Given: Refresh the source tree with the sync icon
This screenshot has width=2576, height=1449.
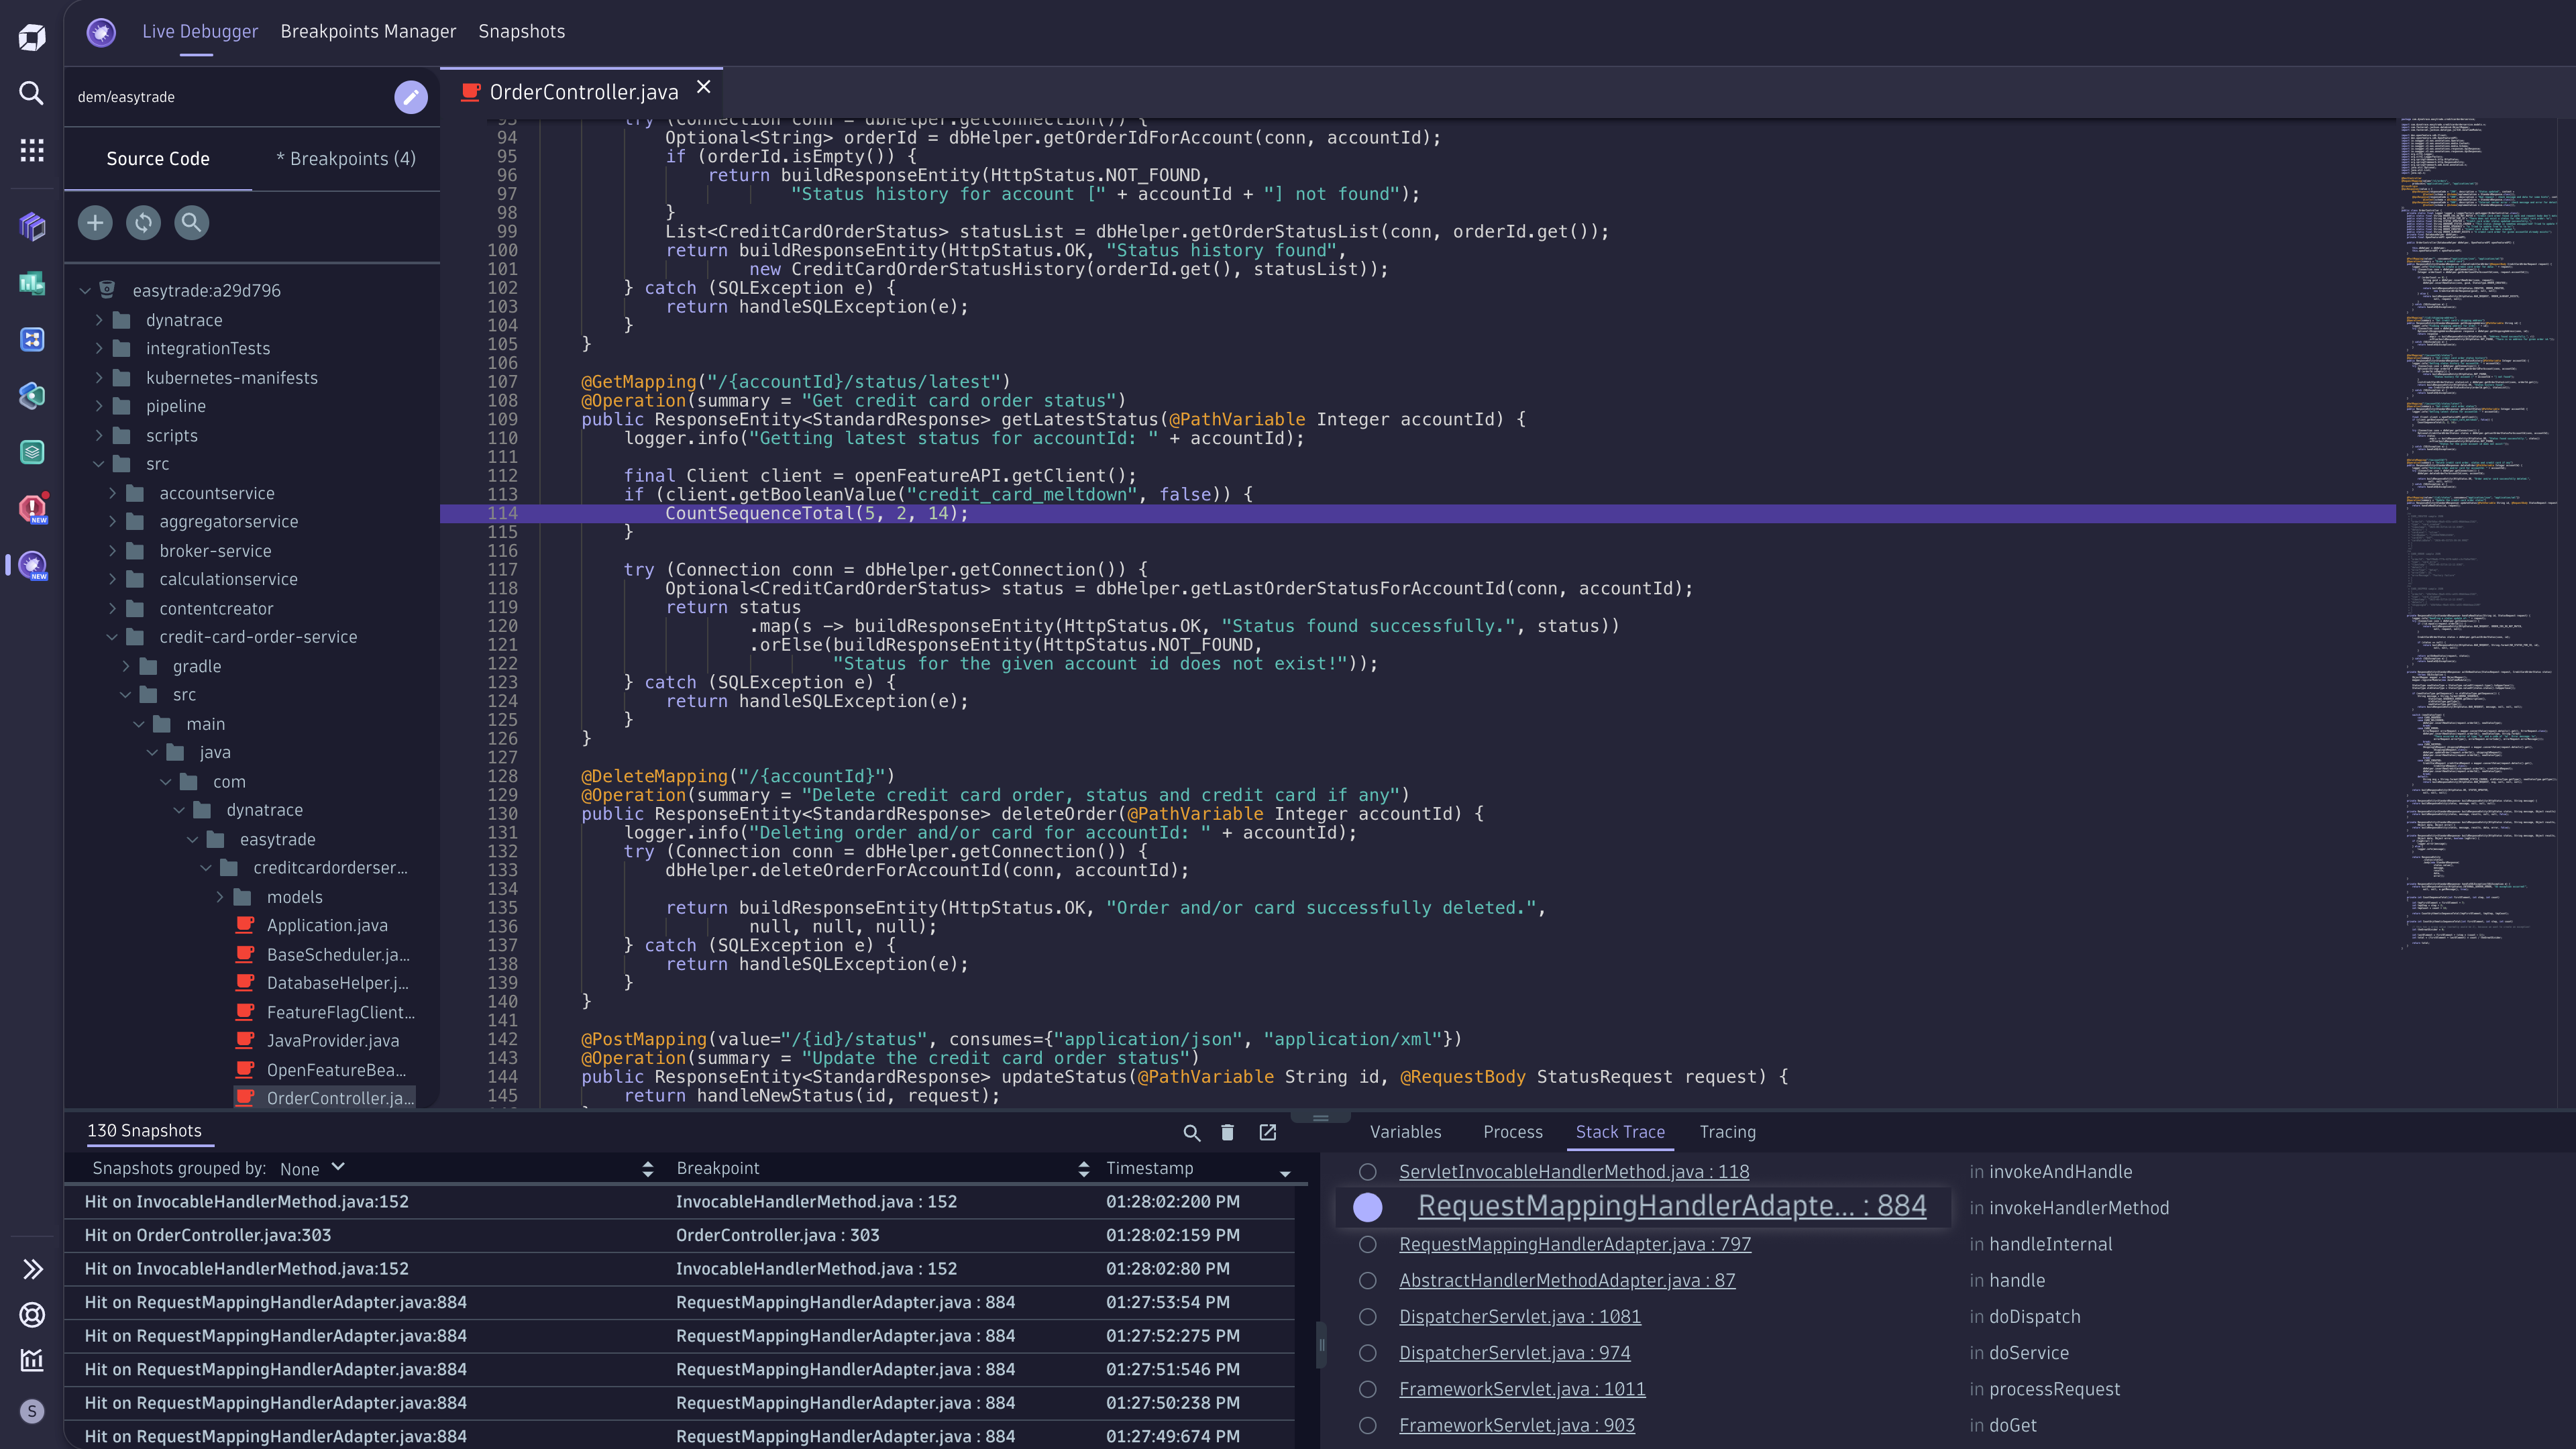Looking at the screenshot, I should 143,222.
